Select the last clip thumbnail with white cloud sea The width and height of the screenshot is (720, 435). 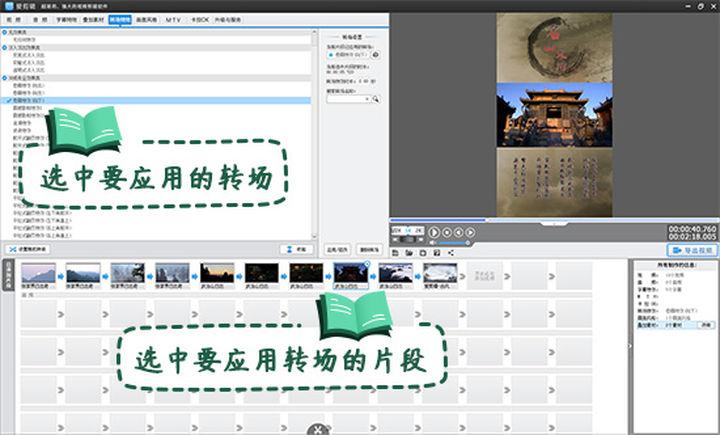coord(440,273)
